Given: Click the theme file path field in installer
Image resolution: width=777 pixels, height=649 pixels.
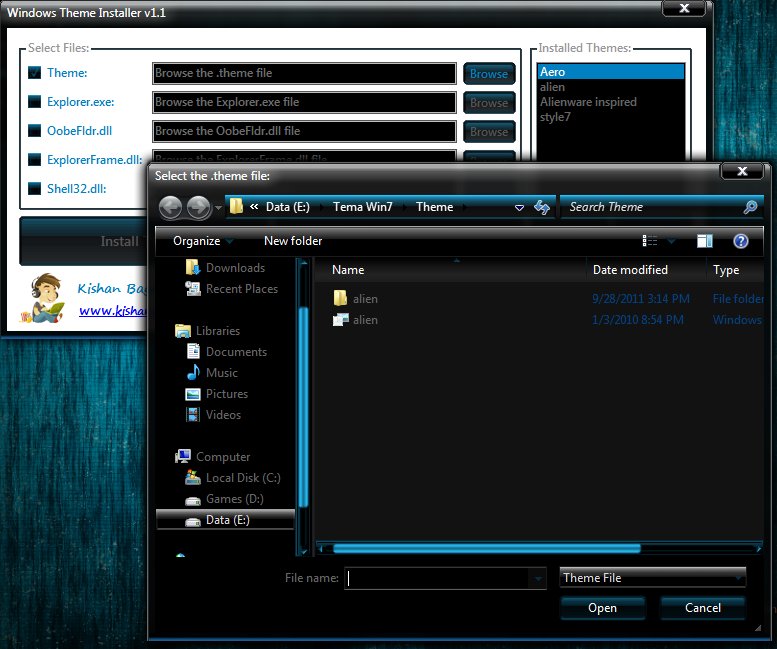Looking at the screenshot, I should (x=304, y=73).
